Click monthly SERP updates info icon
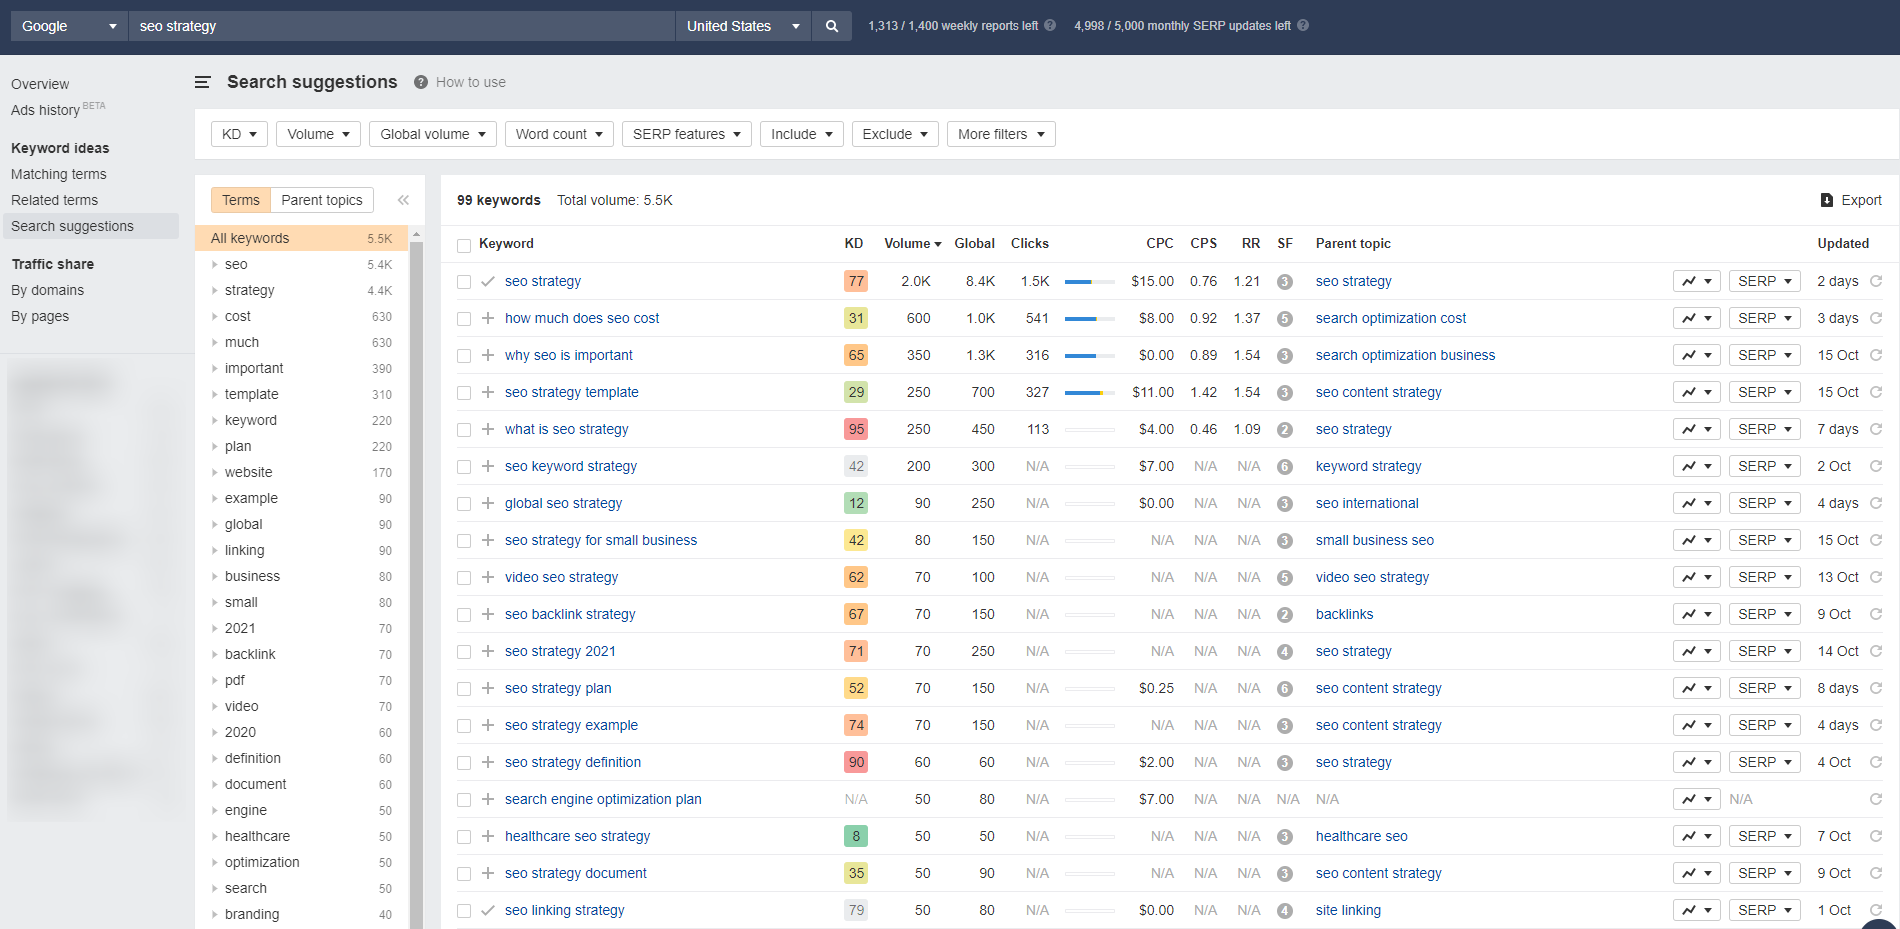This screenshot has height=929, width=1900. 1303,26
